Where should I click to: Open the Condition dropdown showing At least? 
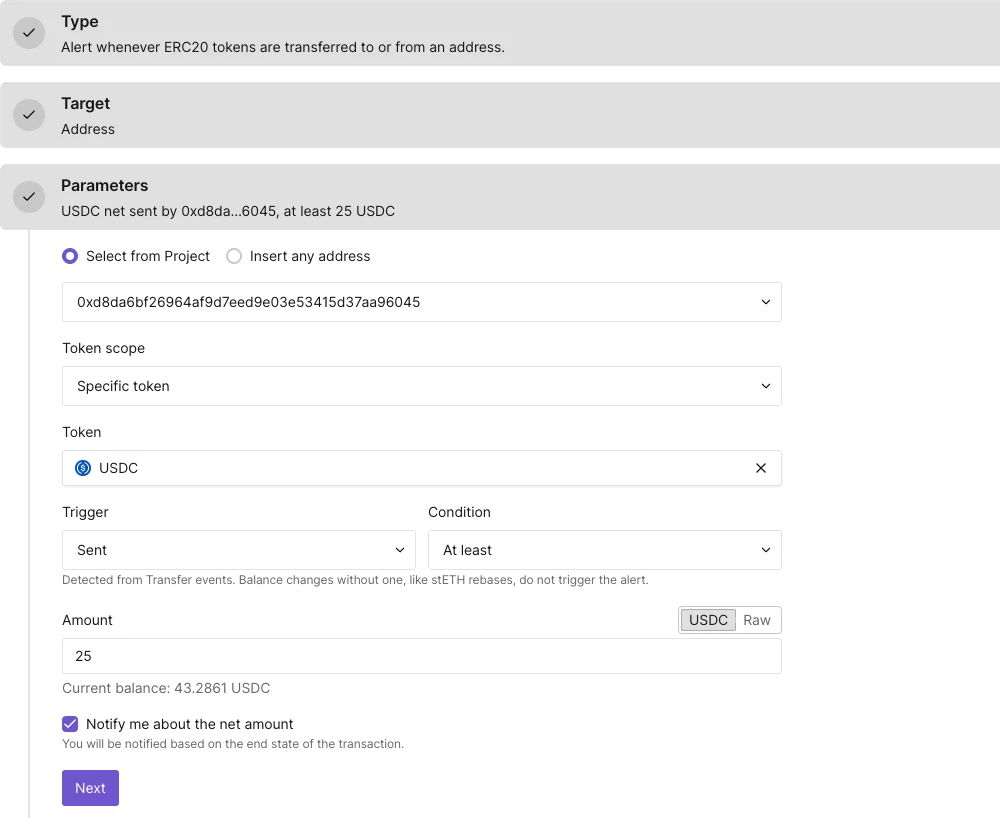605,550
